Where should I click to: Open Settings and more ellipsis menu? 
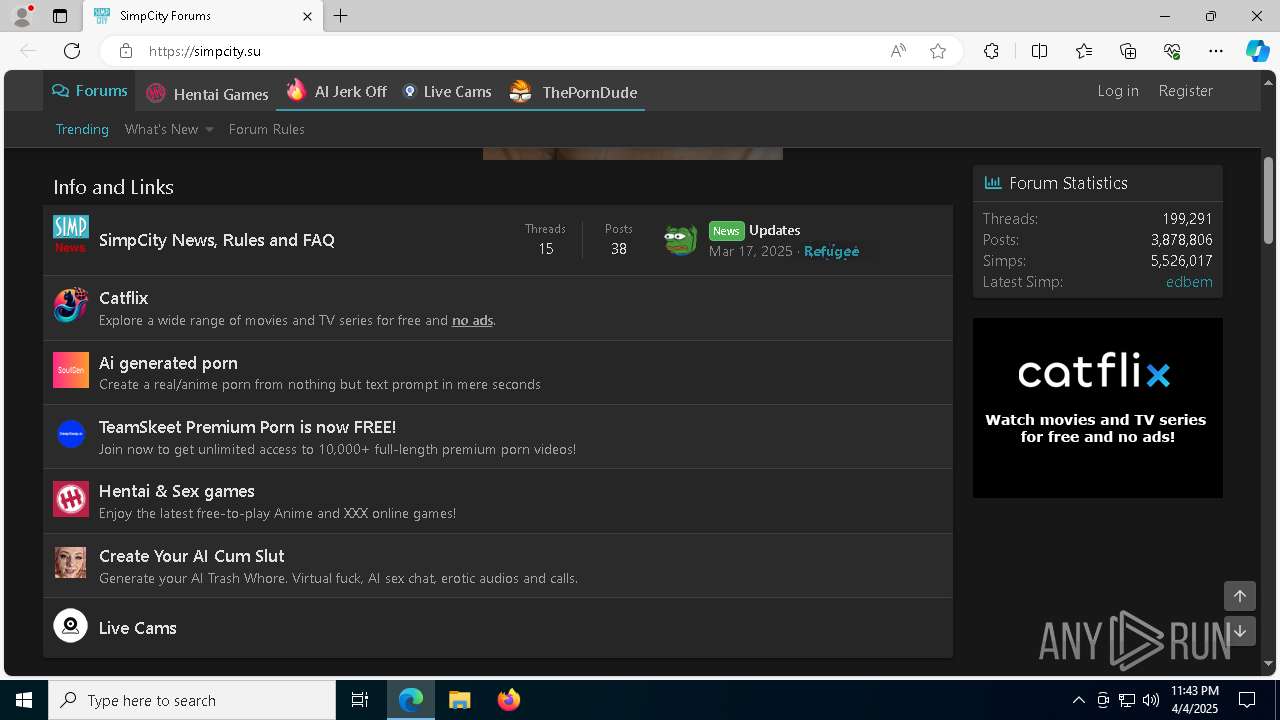[1216, 51]
